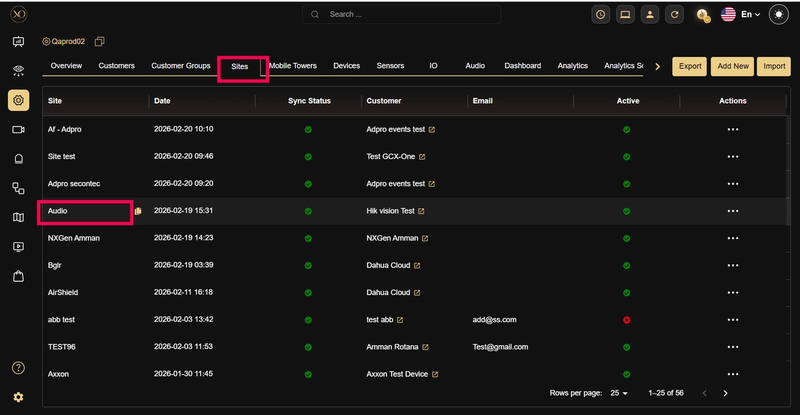
Task: Sort by the Date column header
Action: click(x=162, y=101)
